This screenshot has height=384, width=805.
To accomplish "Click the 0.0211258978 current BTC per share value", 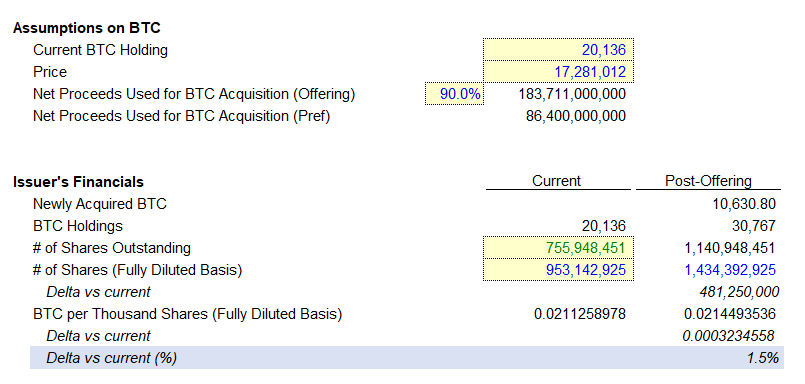I will coord(580,314).
